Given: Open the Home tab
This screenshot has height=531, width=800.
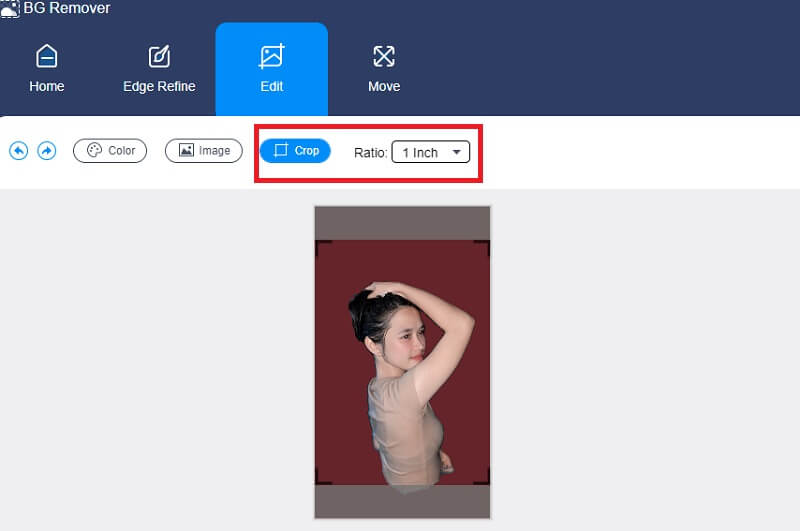Looking at the screenshot, I should click(47, 68).
